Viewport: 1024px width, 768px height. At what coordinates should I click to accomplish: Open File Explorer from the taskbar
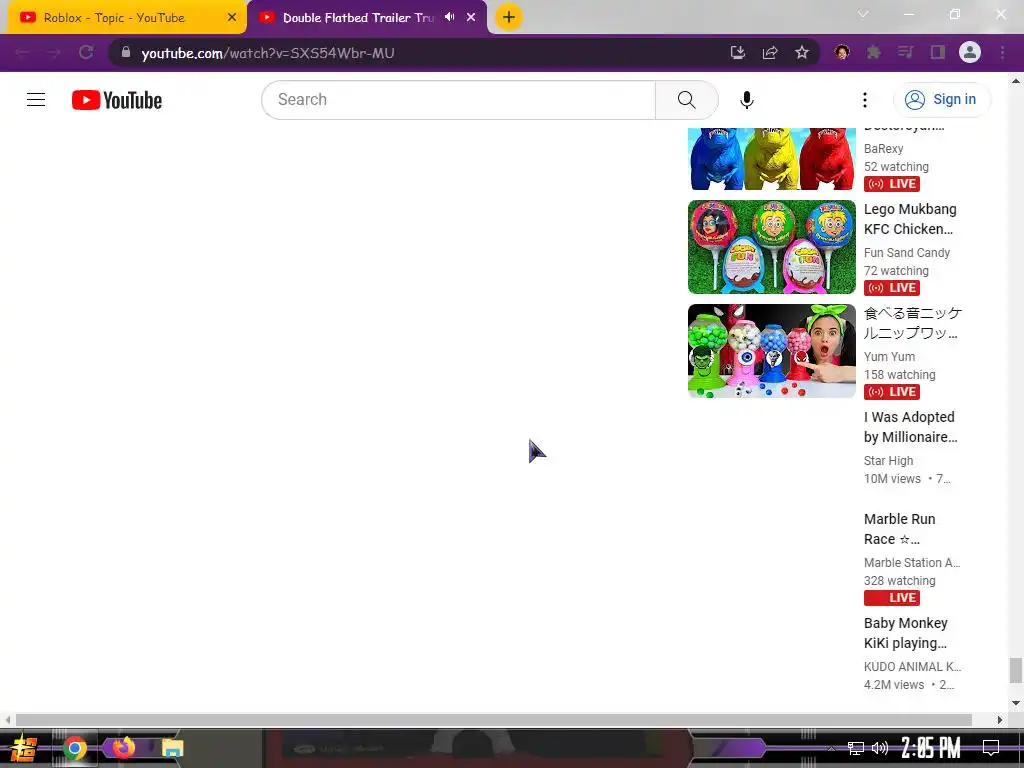172,748
